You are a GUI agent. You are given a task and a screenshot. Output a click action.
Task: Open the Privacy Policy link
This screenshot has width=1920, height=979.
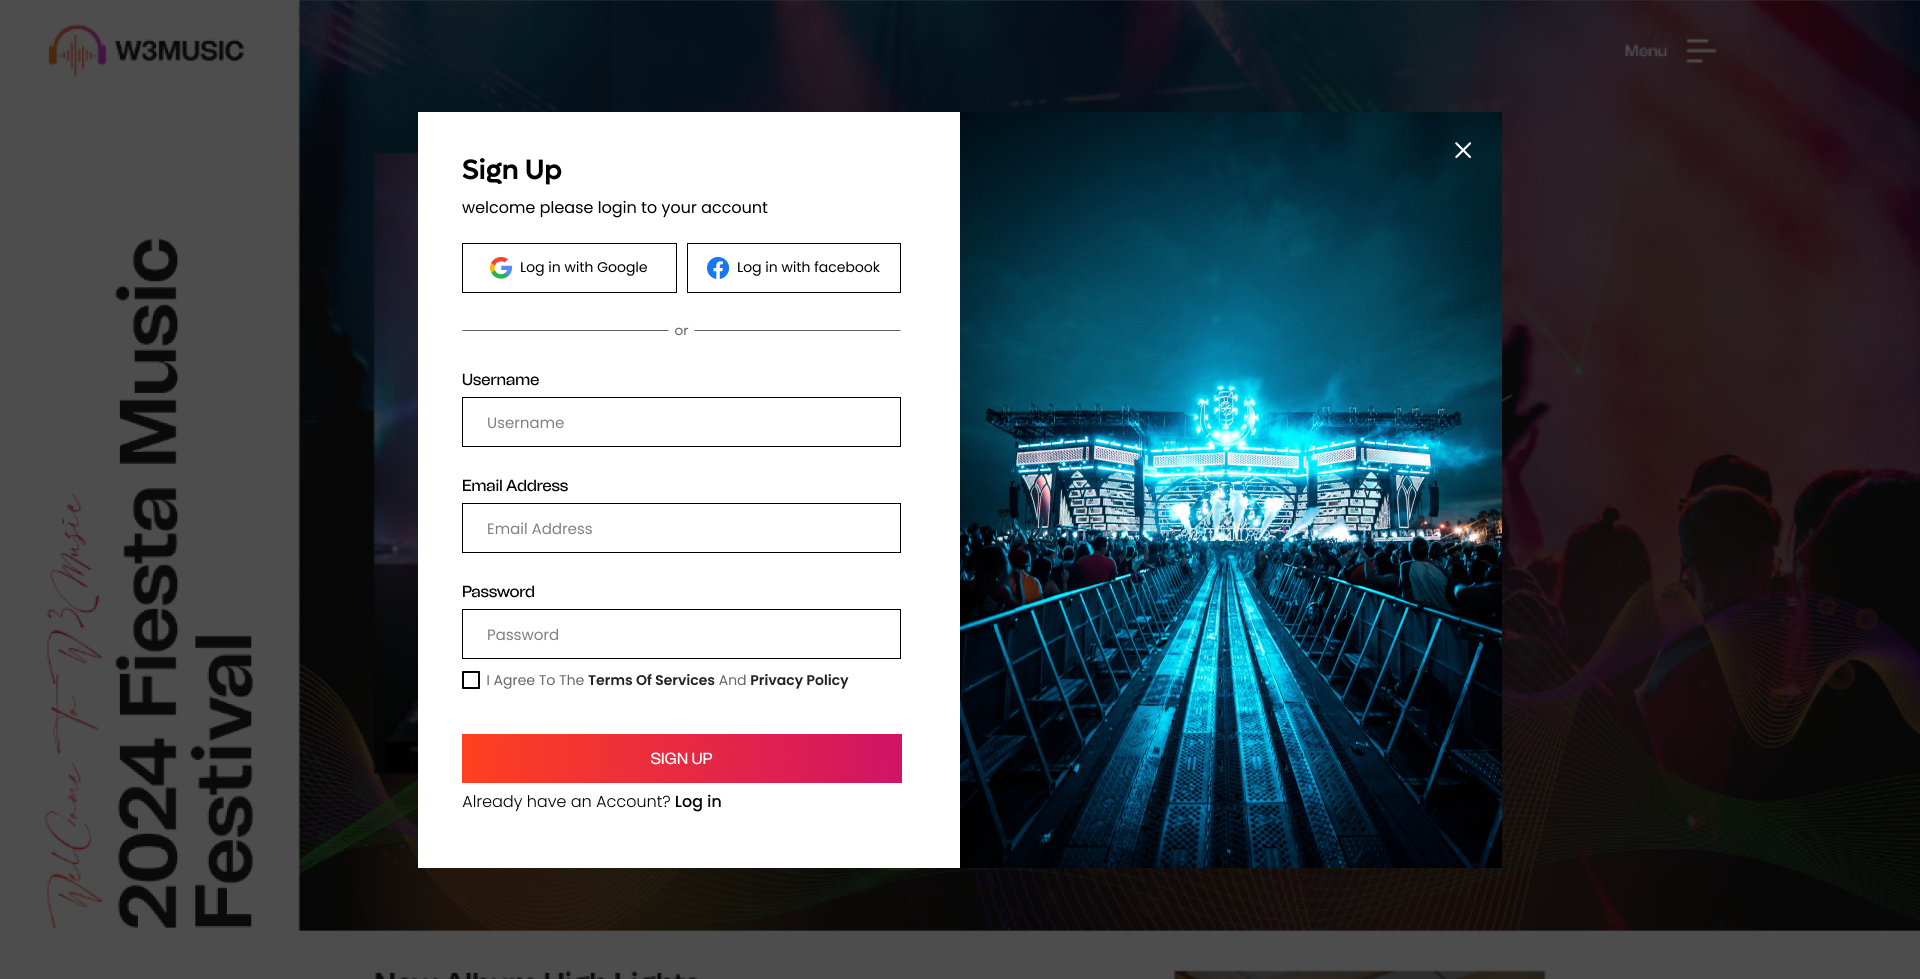[x=798, y=680]
